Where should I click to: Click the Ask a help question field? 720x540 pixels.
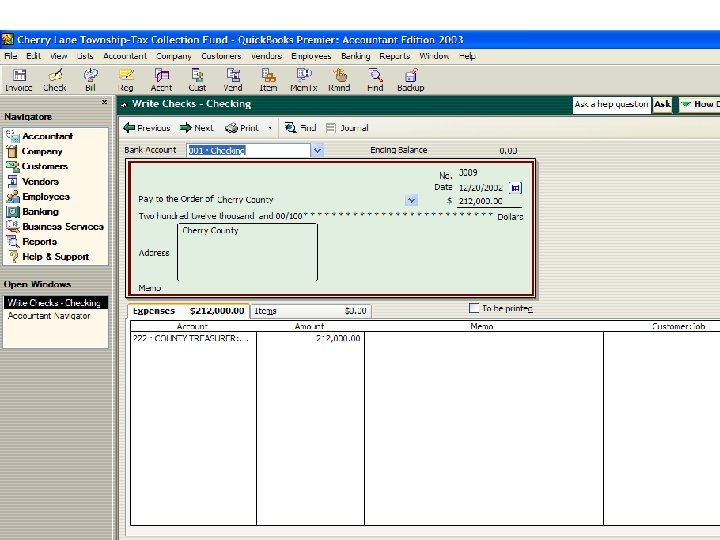click(612, 104)
